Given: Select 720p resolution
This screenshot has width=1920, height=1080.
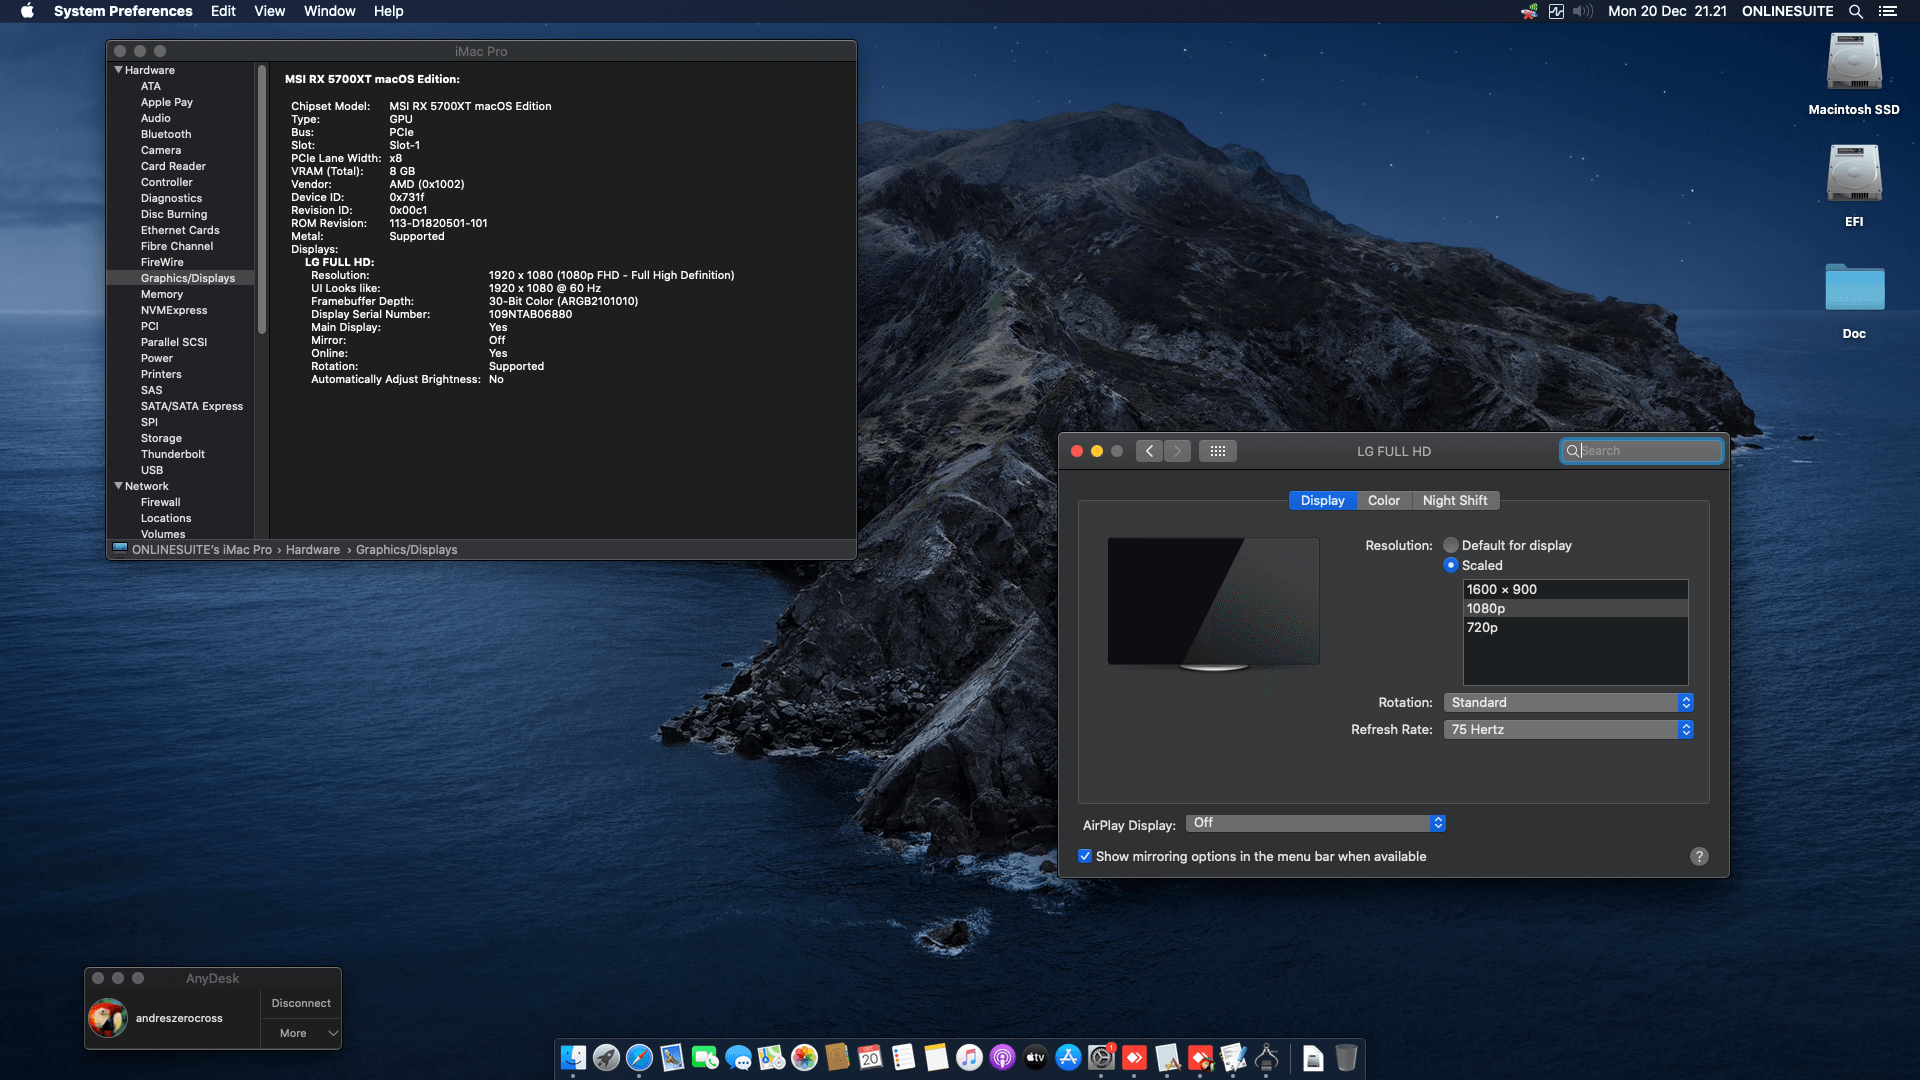Looking at the screenshot, I should click(x=1575, y=628).
